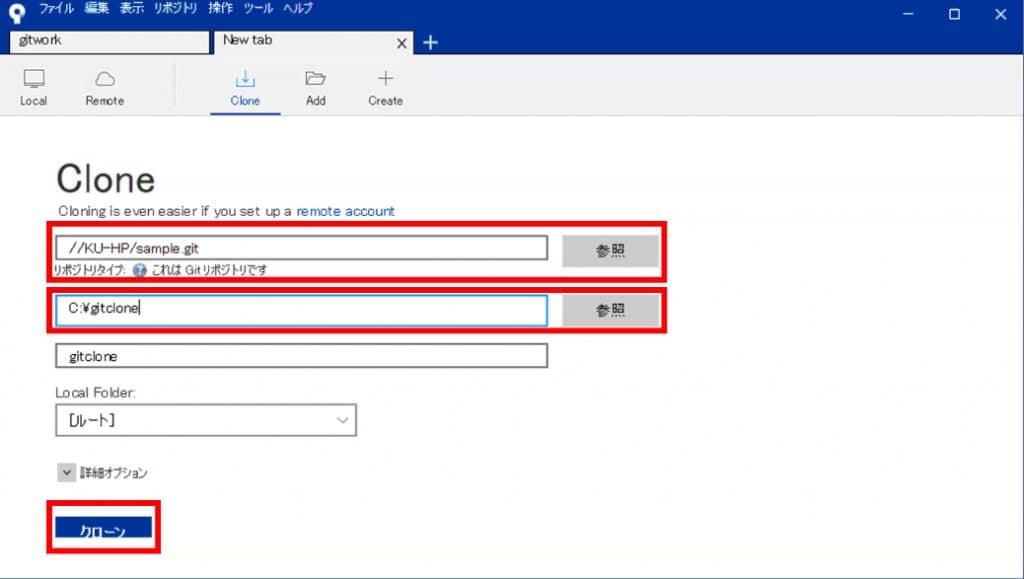1024x579 pixels.
Task: Click 参照 next to the repository URL
Action: (609, 250)
